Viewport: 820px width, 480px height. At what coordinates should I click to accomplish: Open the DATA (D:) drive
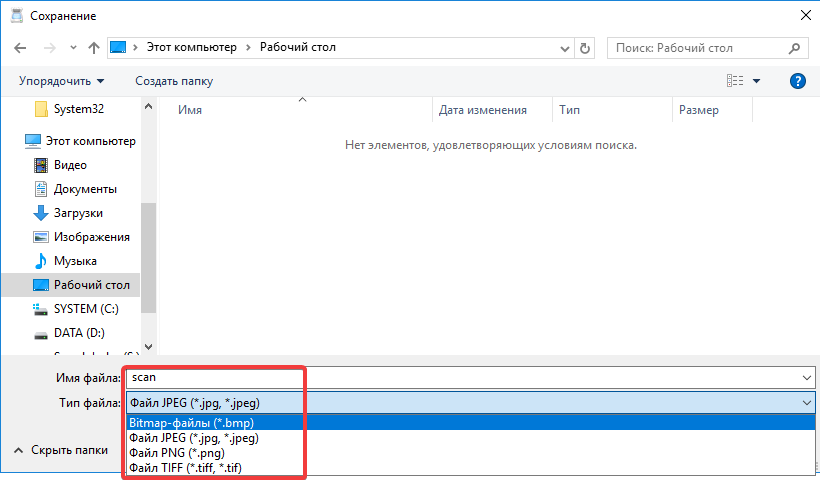tap(79, 333)
